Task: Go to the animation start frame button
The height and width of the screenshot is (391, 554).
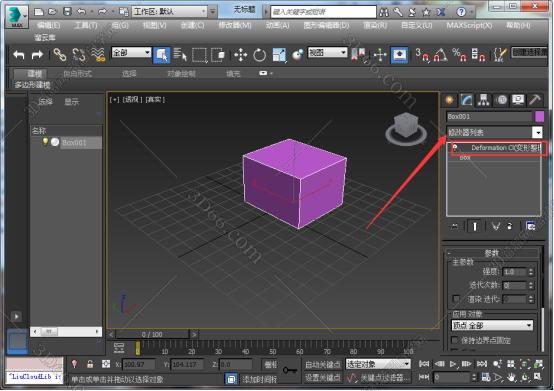Action: [x=424, y=364]
